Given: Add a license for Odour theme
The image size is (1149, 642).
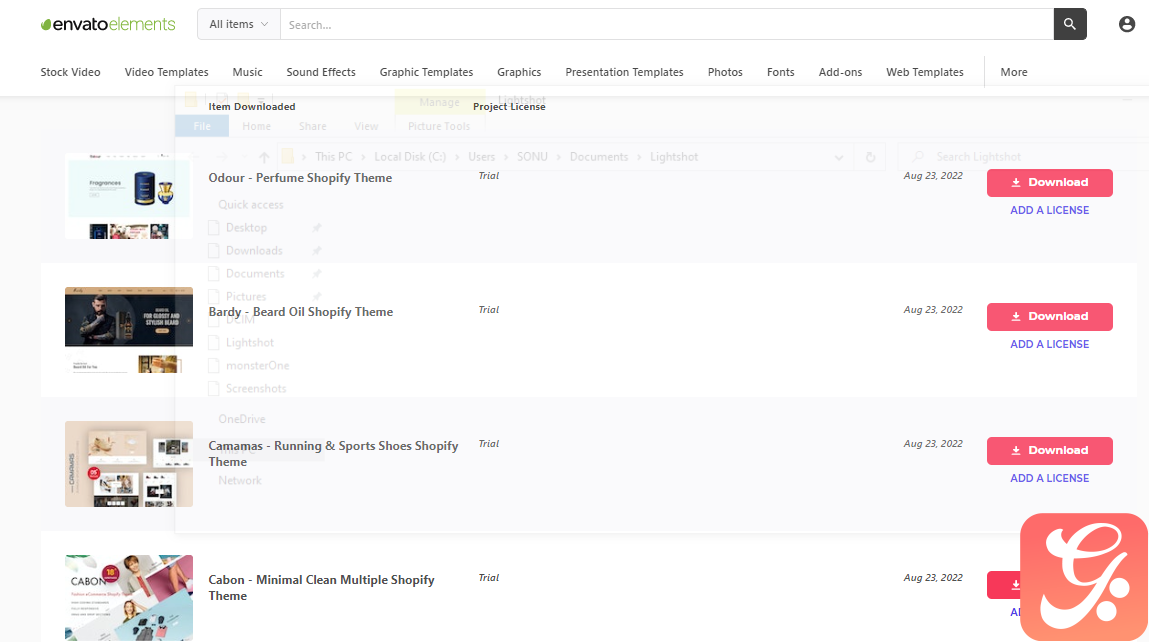Looking at the screenshot, I should click(x=1049, y=210).
